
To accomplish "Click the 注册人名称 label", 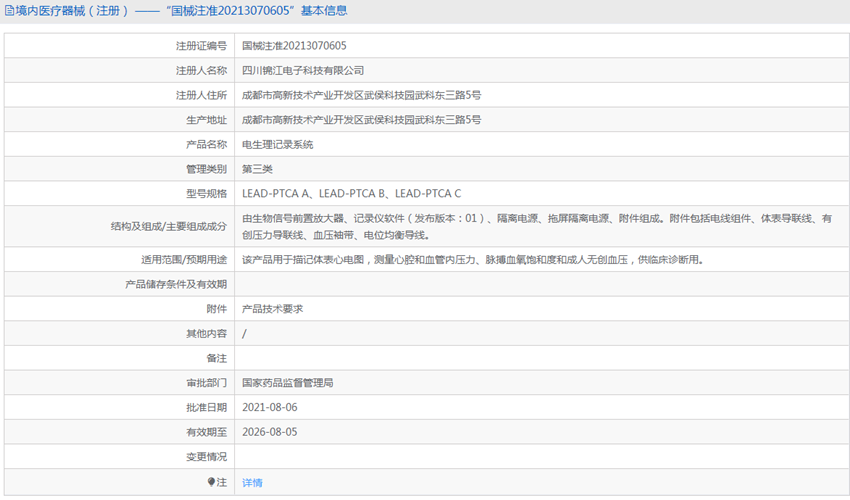I will pos(201,70).
